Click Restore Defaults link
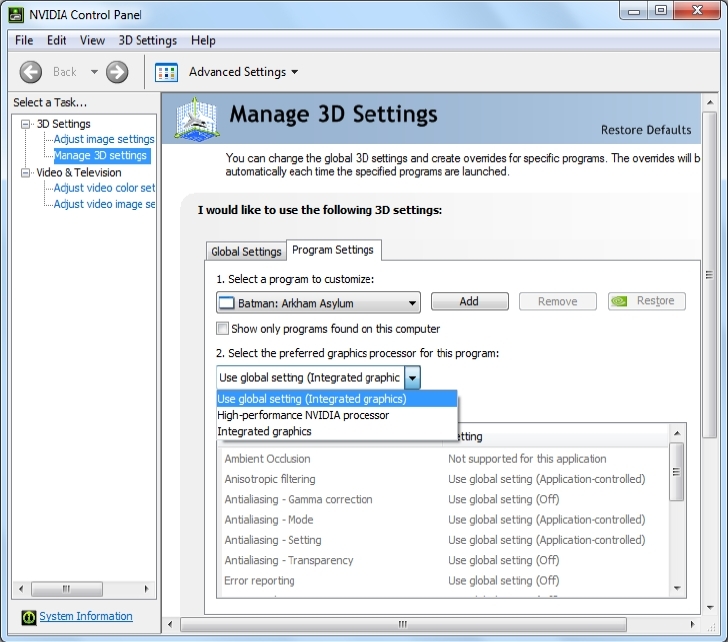Screen dimensions: 728x642 tap(646, 130)
